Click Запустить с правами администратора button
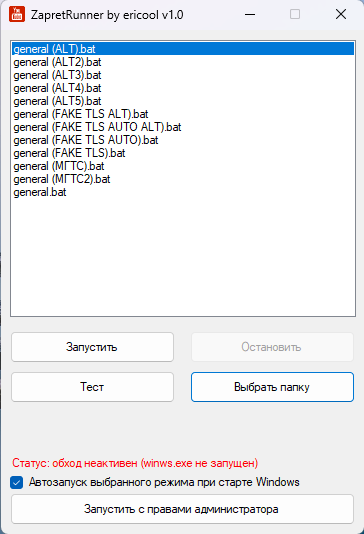This screenshot has width=364, height=534. (x=182, y=509)
